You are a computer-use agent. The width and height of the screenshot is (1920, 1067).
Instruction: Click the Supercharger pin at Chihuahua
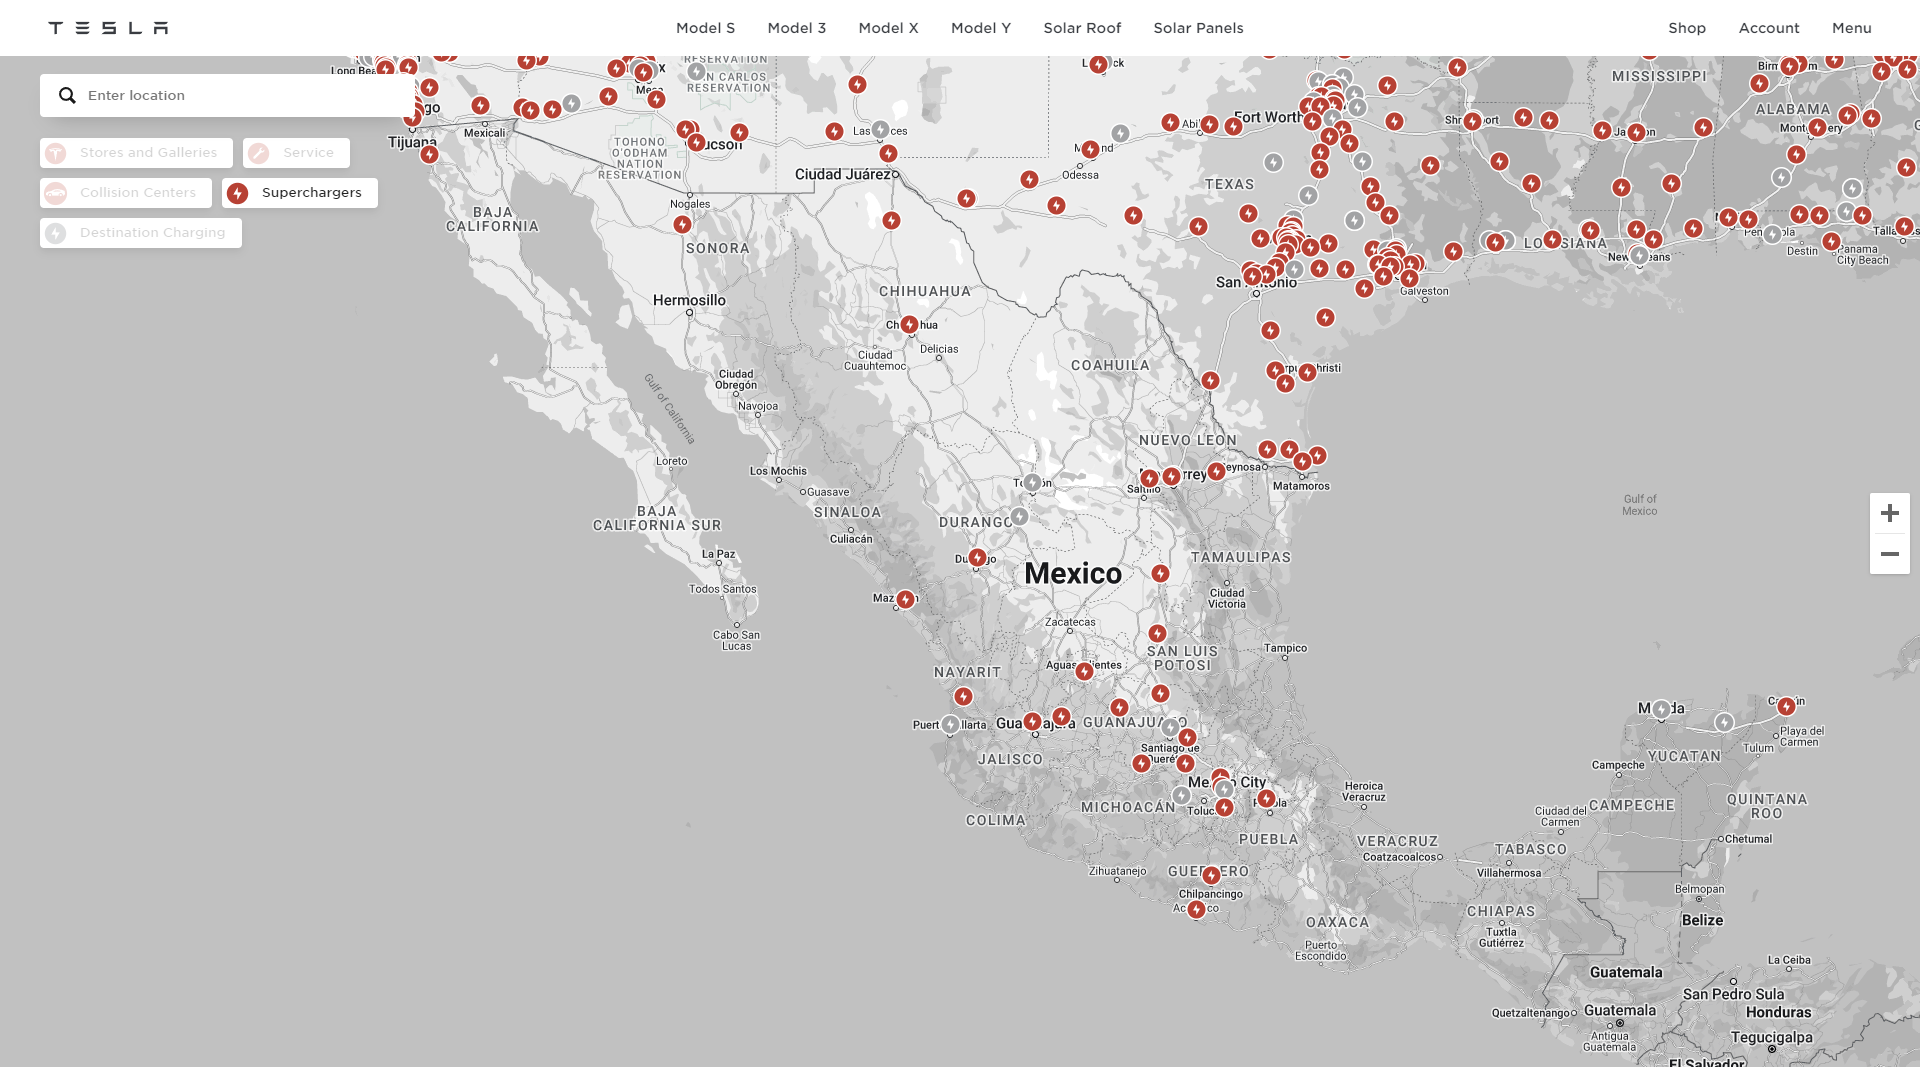tap(909, 325)
